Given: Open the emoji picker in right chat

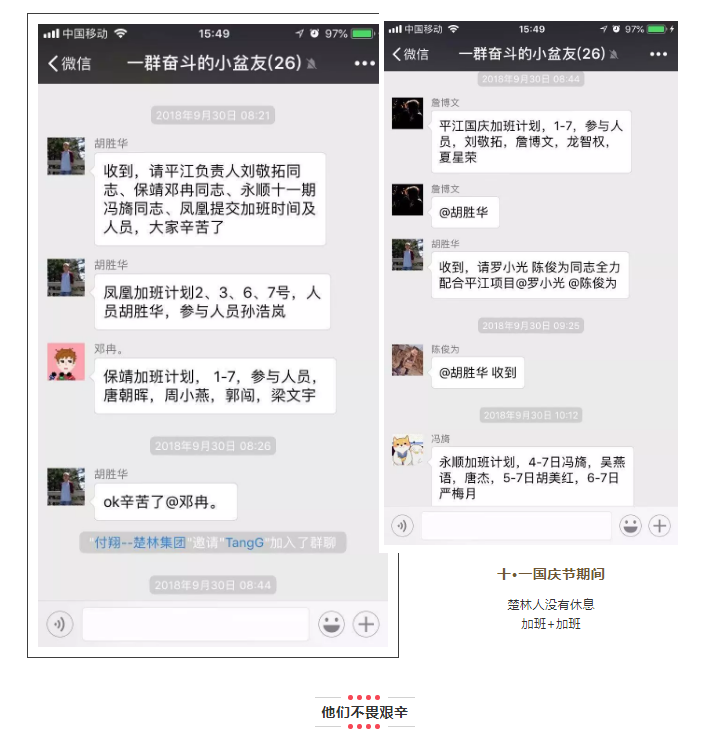Looking at the screenshot, I should point(630,526).
